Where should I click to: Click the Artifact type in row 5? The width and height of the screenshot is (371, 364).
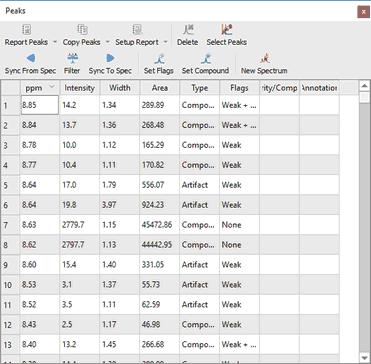point(195,185)
